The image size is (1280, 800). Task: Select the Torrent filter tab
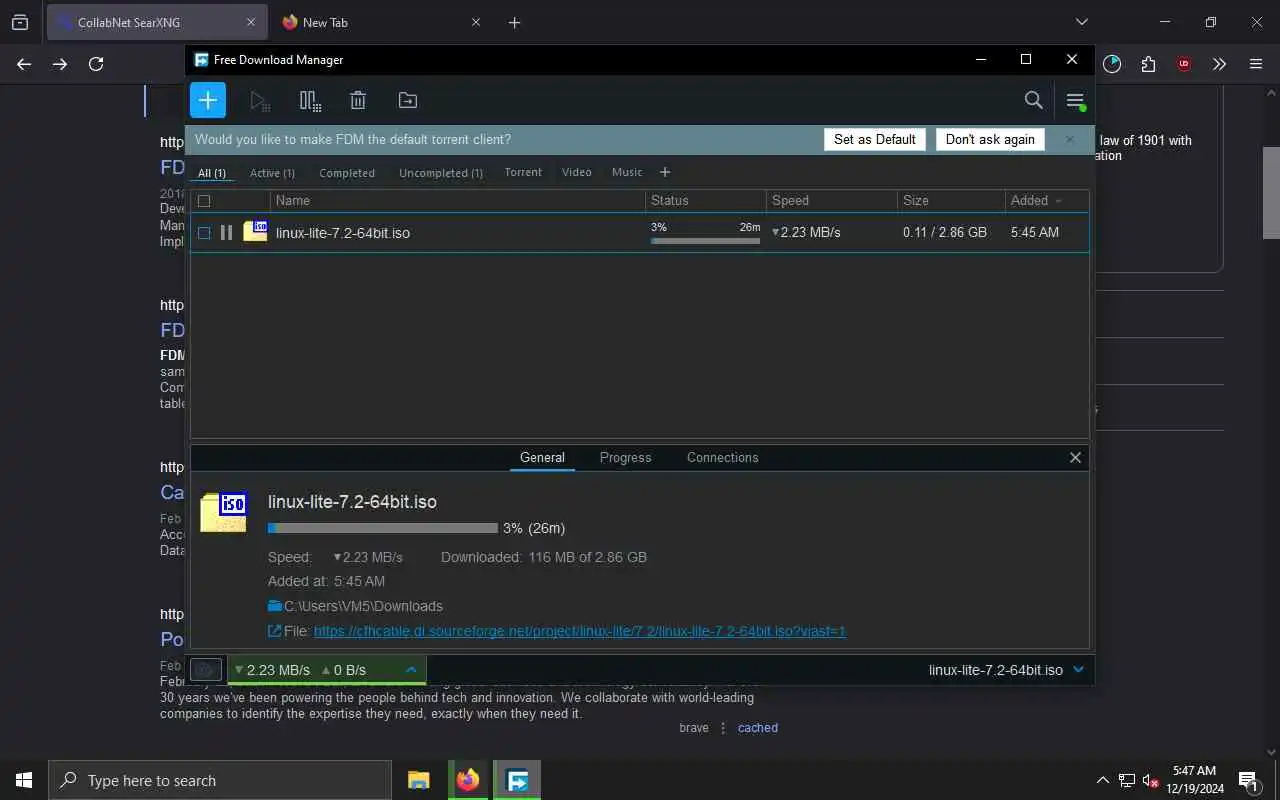[x=523, y=172]
